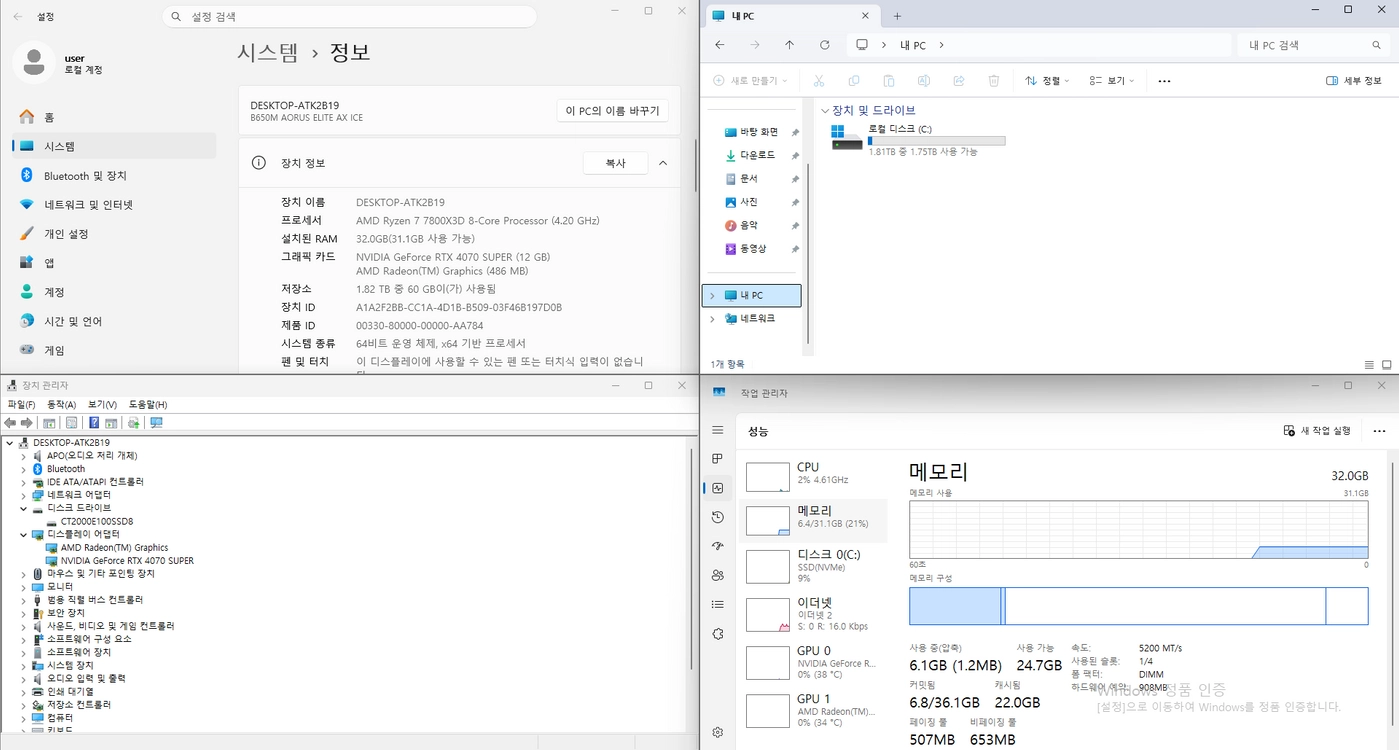Click the 로컬 디스크 (C:) storage usage bar
This screenshot has height=750, width=1399.
point(936,141)
